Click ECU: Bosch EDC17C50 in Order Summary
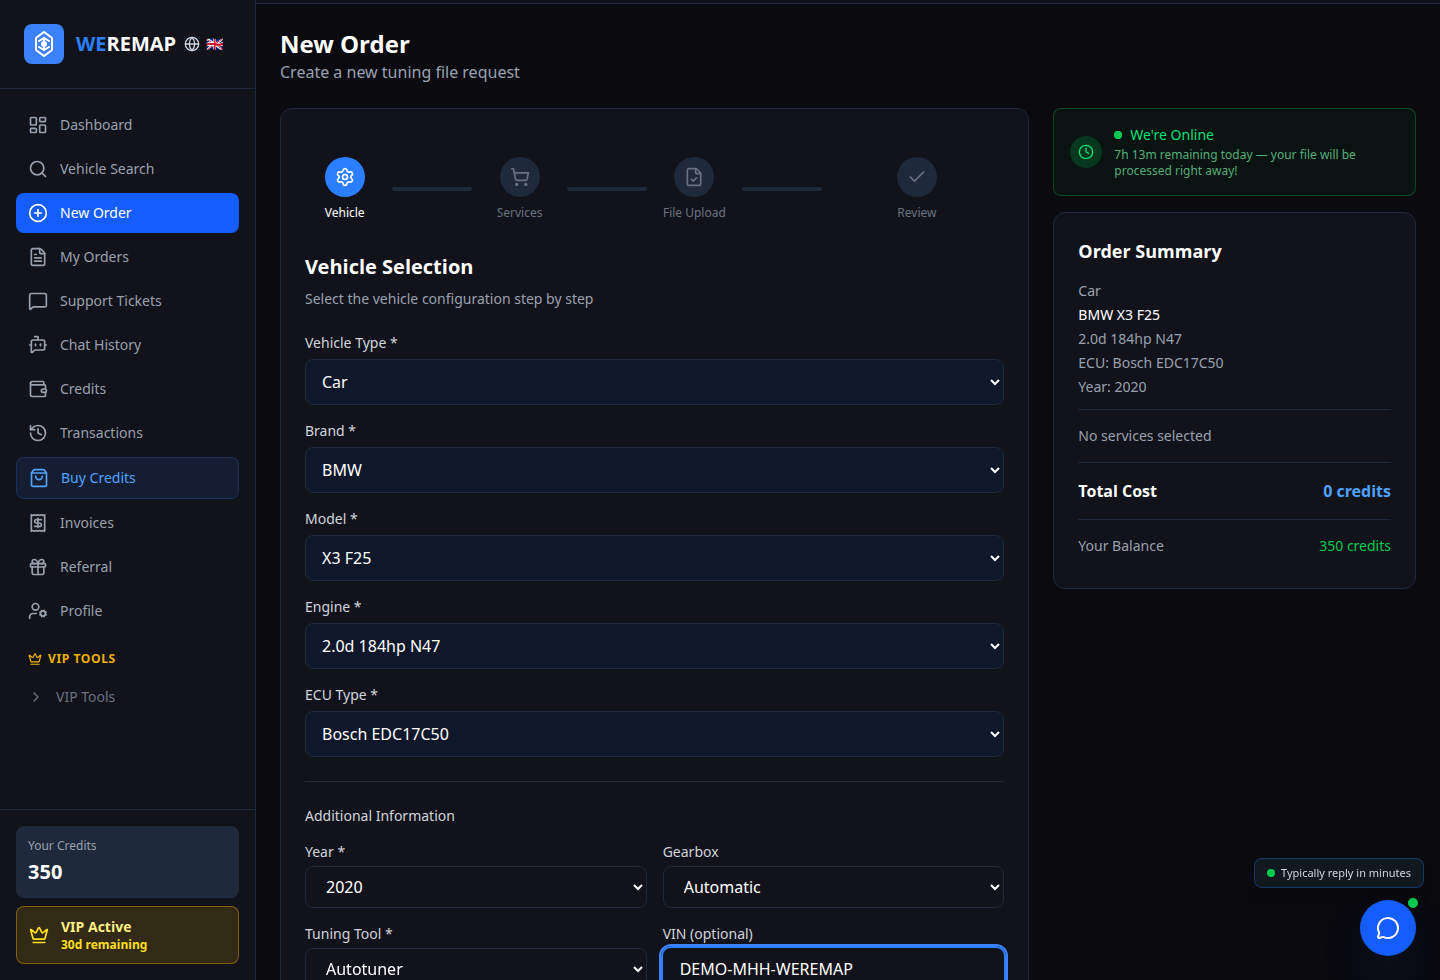This screenshot has width=1440, height=980. click(1151, 363)
